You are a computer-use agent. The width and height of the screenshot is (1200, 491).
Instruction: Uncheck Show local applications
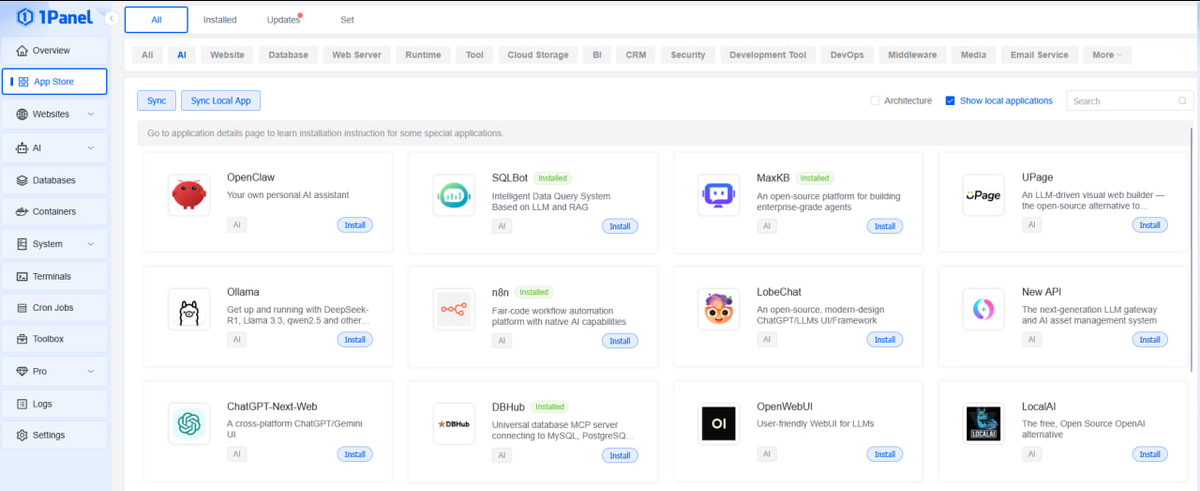950,101
